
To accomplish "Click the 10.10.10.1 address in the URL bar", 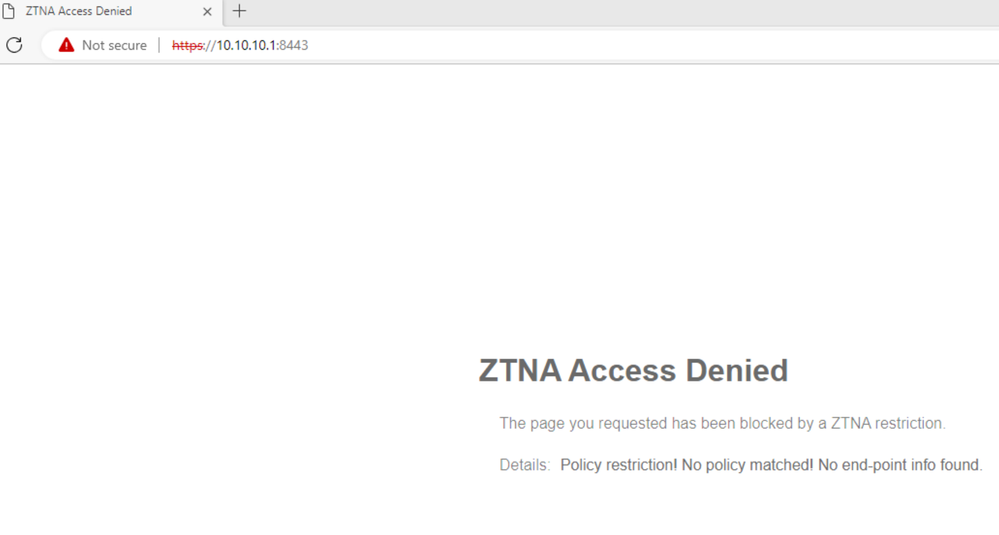I will (246, 45).
